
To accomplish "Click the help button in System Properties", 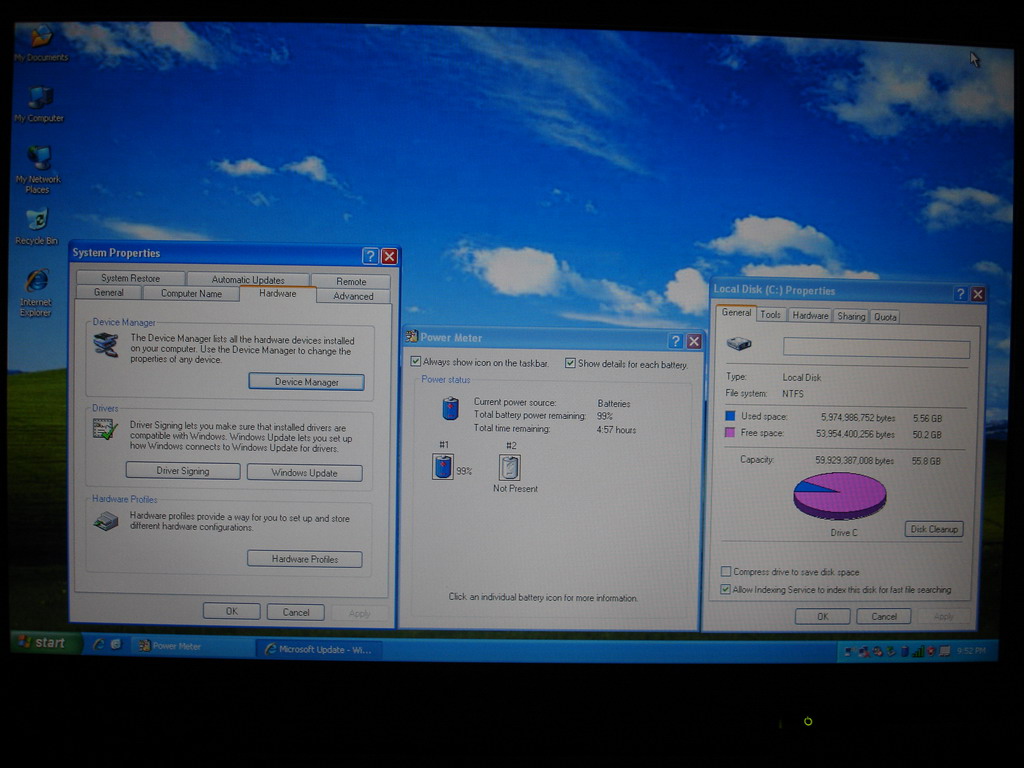I will tap(370, 256).
